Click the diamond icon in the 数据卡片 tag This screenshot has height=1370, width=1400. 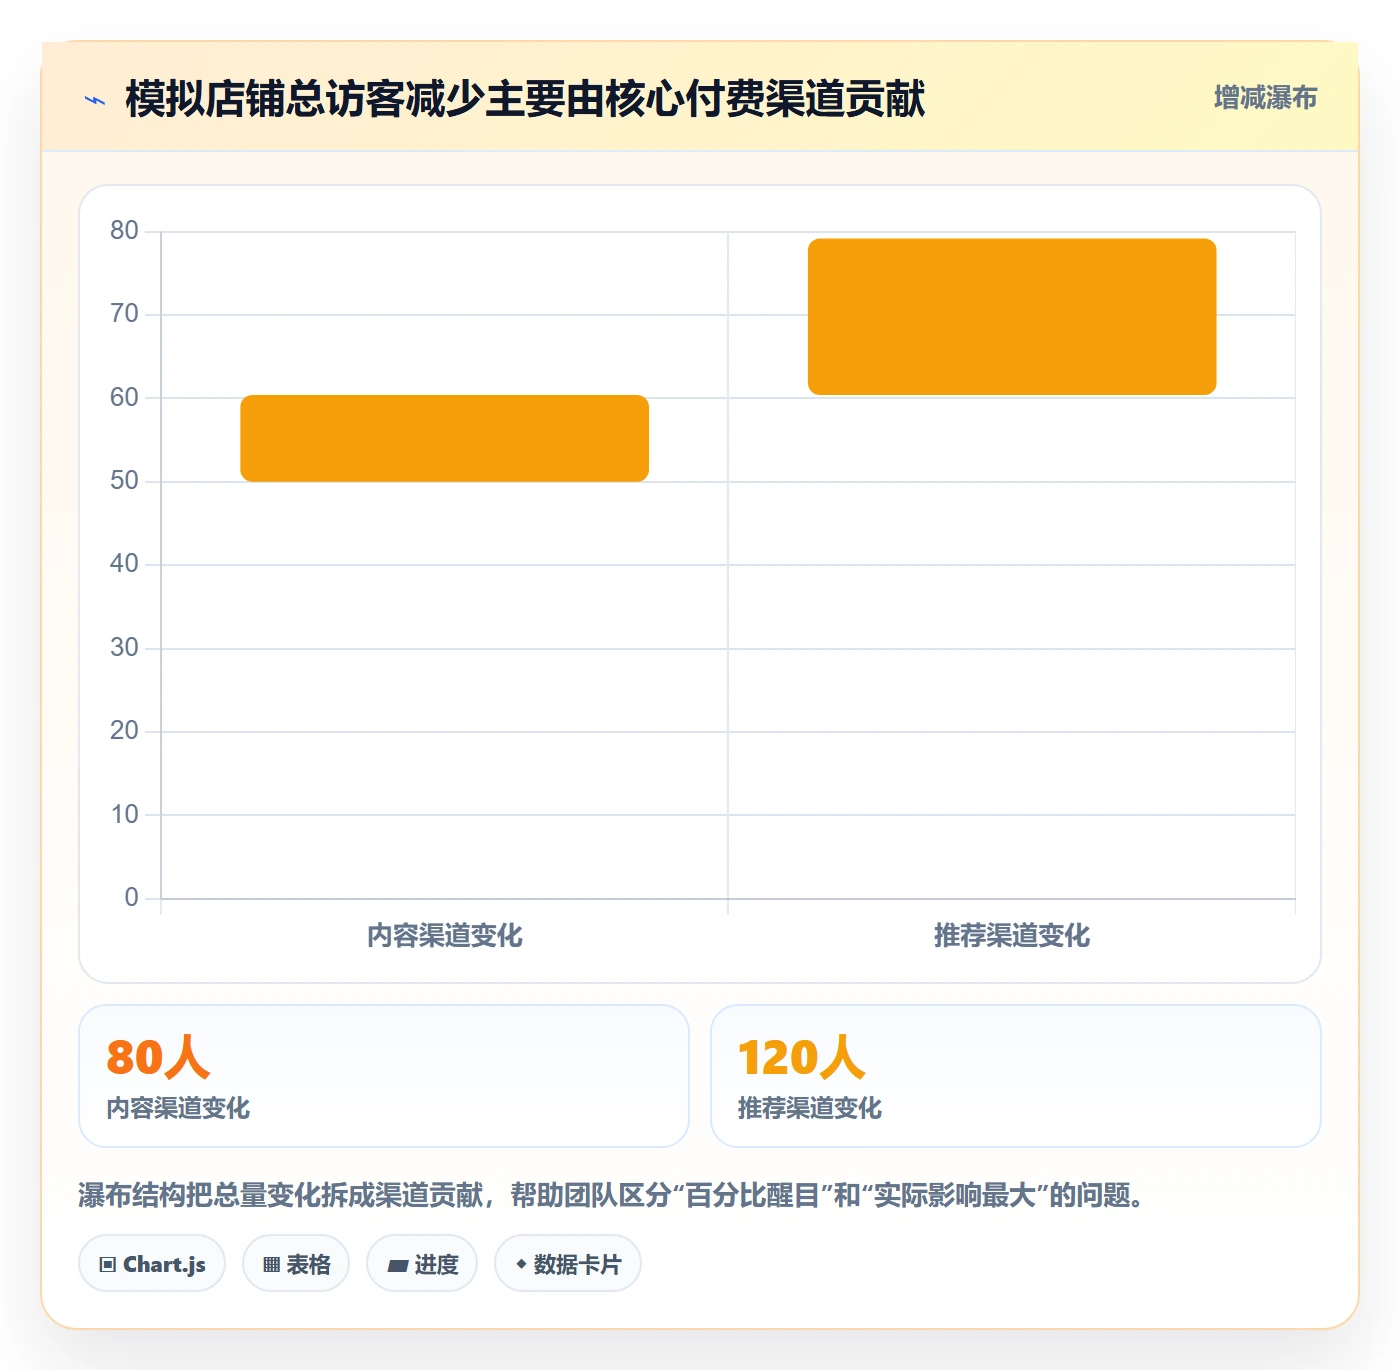tap(521, 1264)
